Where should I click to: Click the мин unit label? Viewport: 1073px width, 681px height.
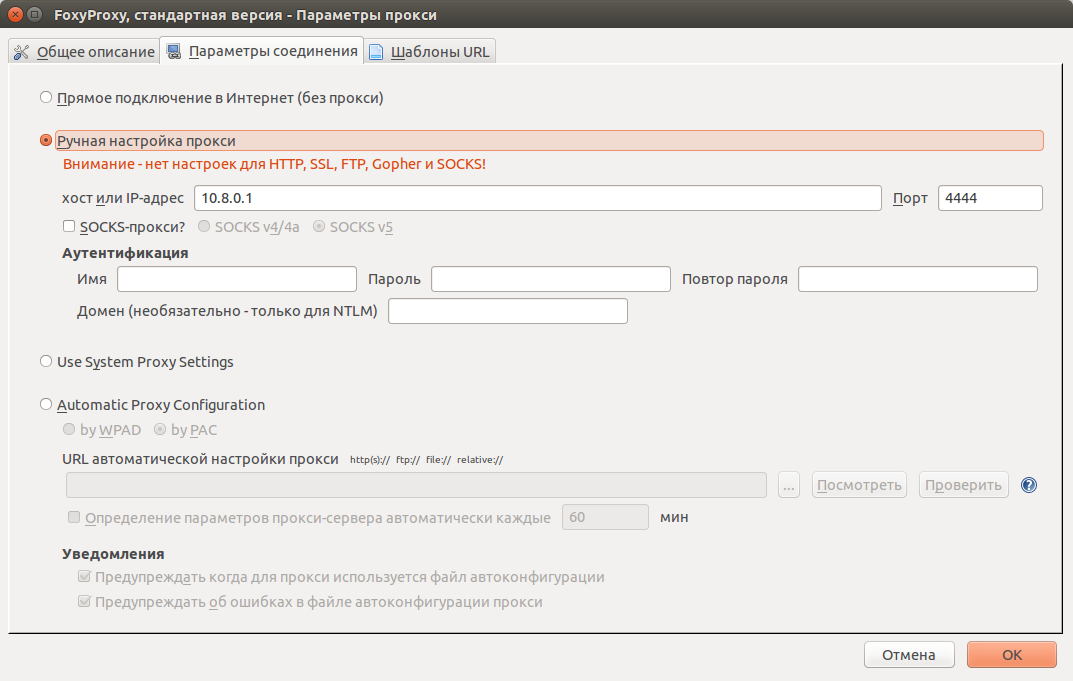tap(674, 517)
